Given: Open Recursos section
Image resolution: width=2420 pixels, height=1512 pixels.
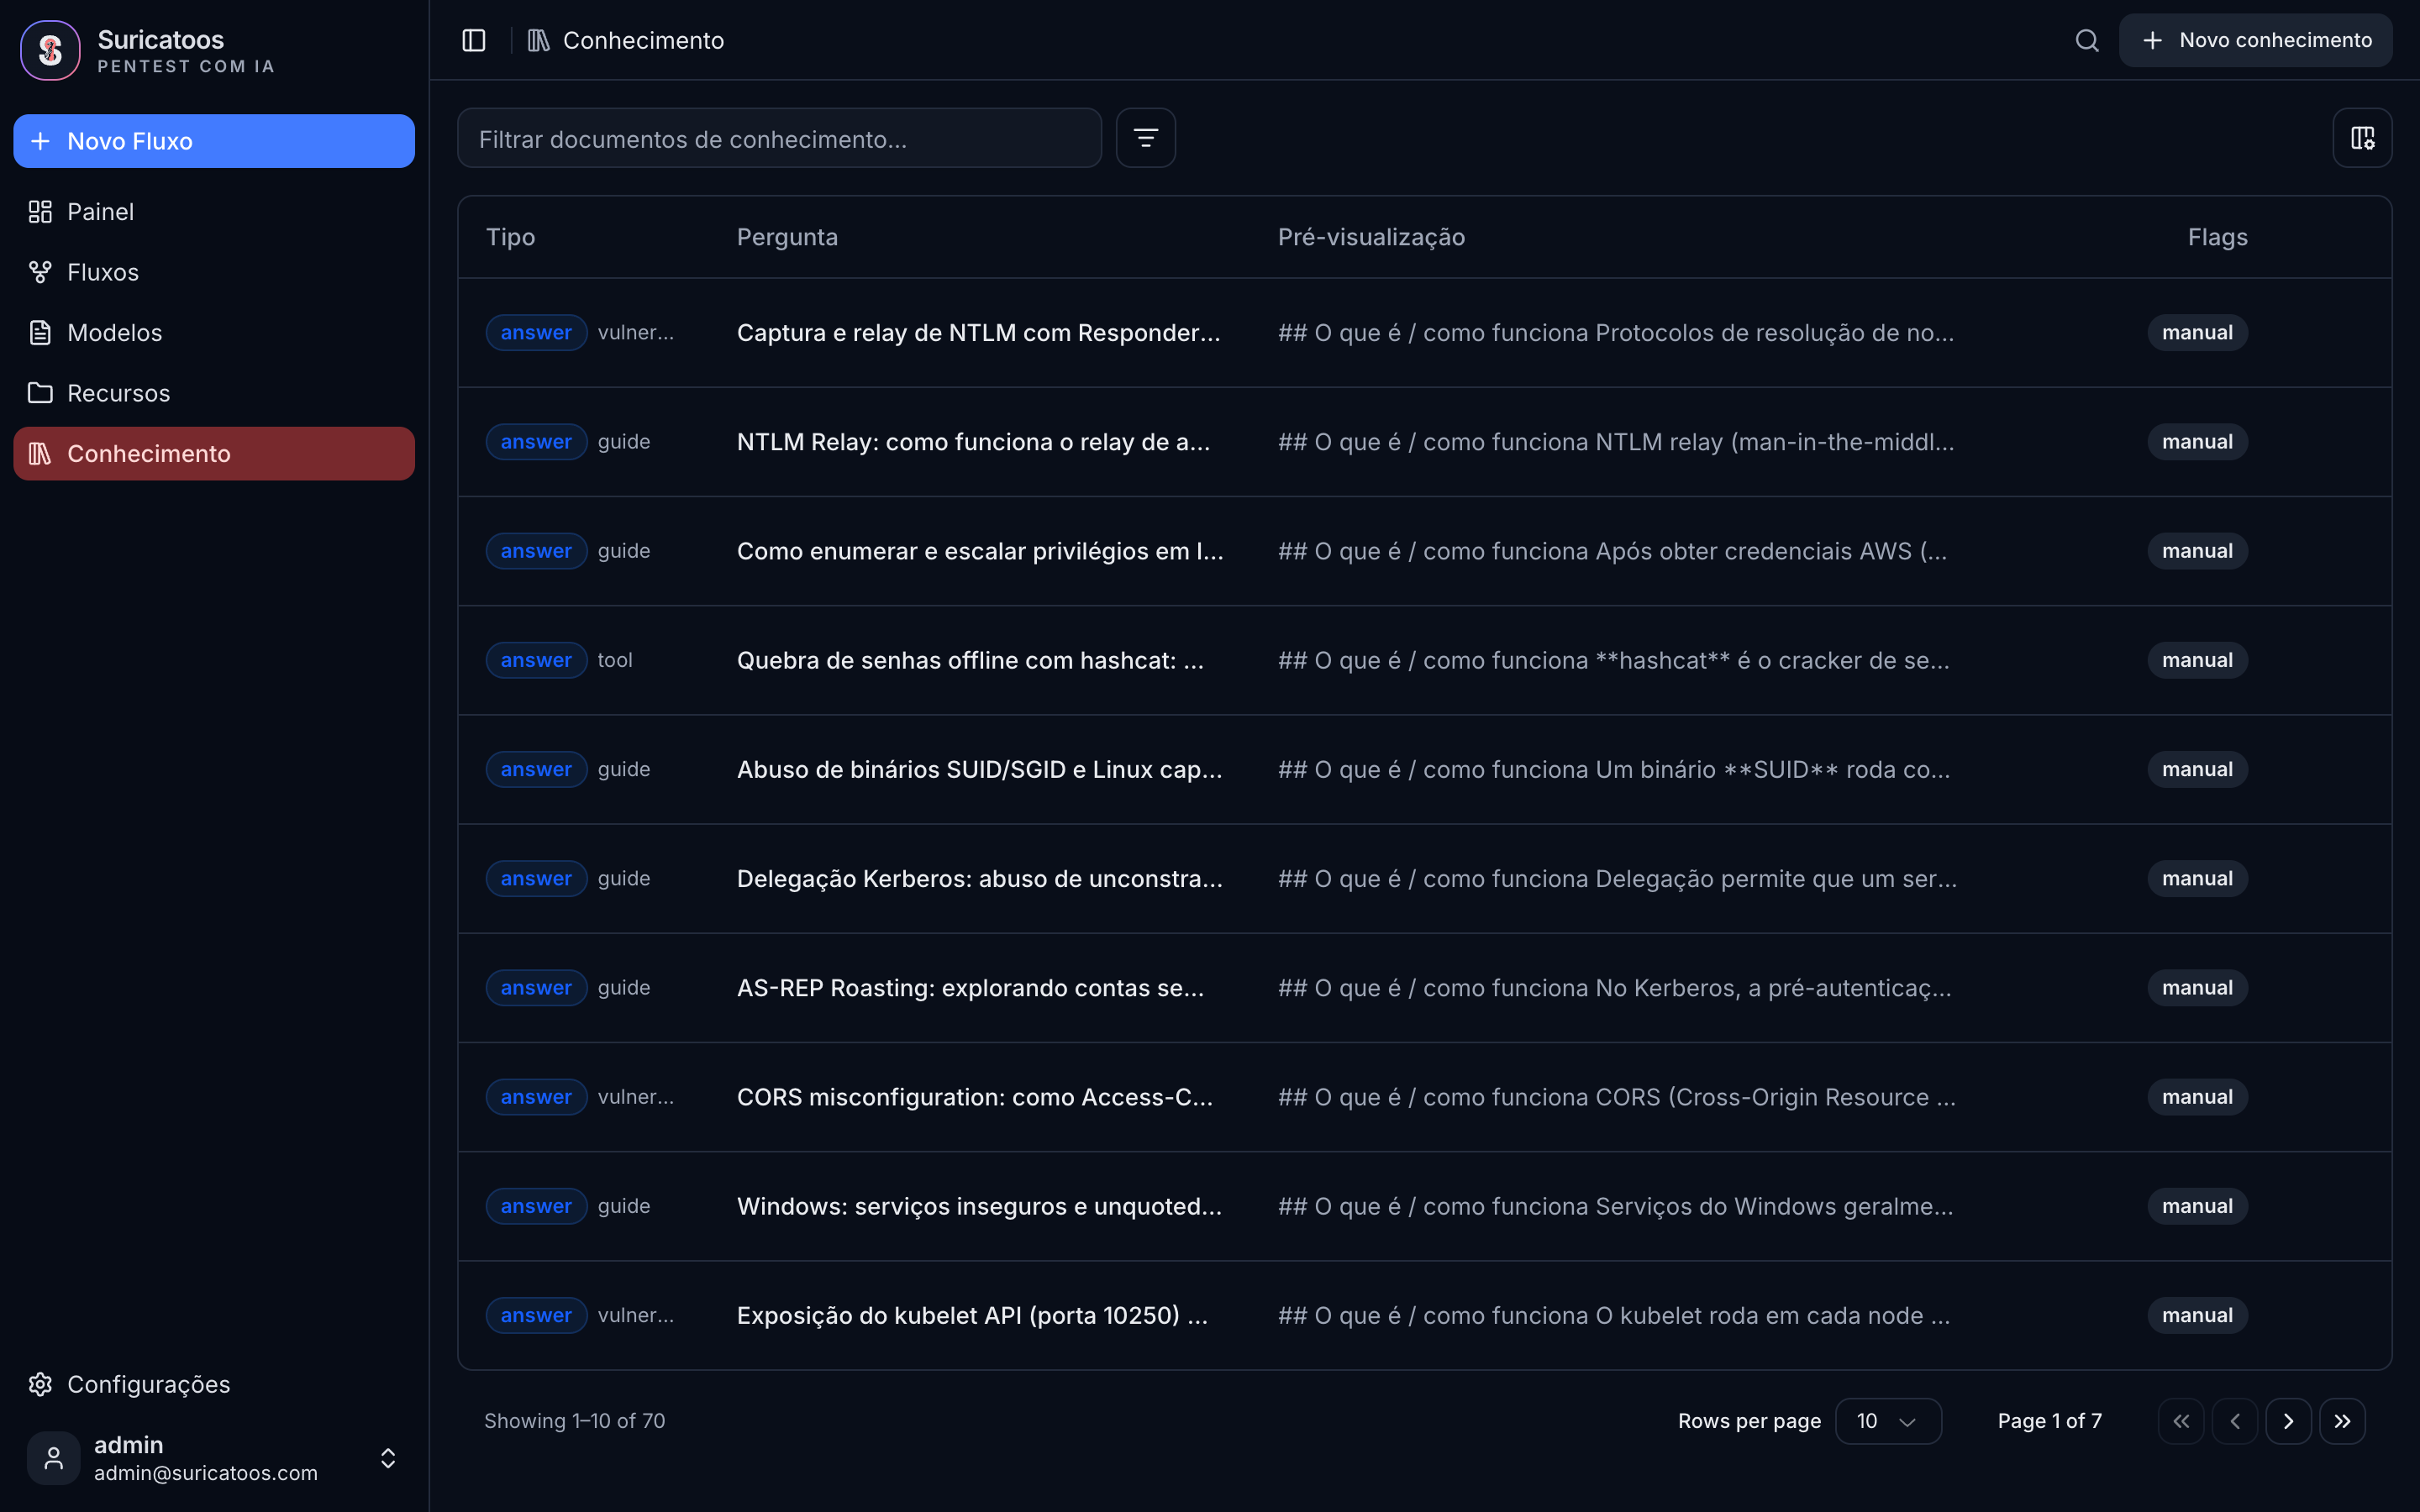Looking at the screenshot, I should [214, 393].
